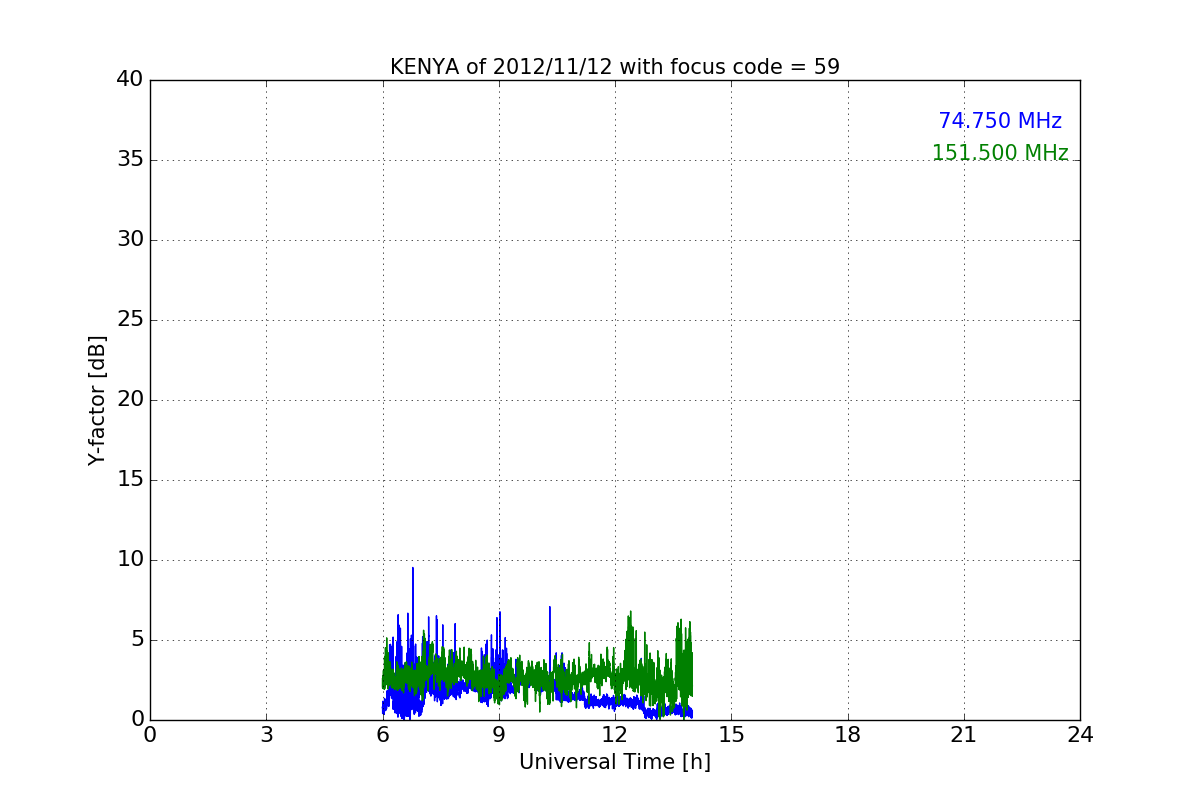Click the y-axis tick label '40'

point(130,80)
